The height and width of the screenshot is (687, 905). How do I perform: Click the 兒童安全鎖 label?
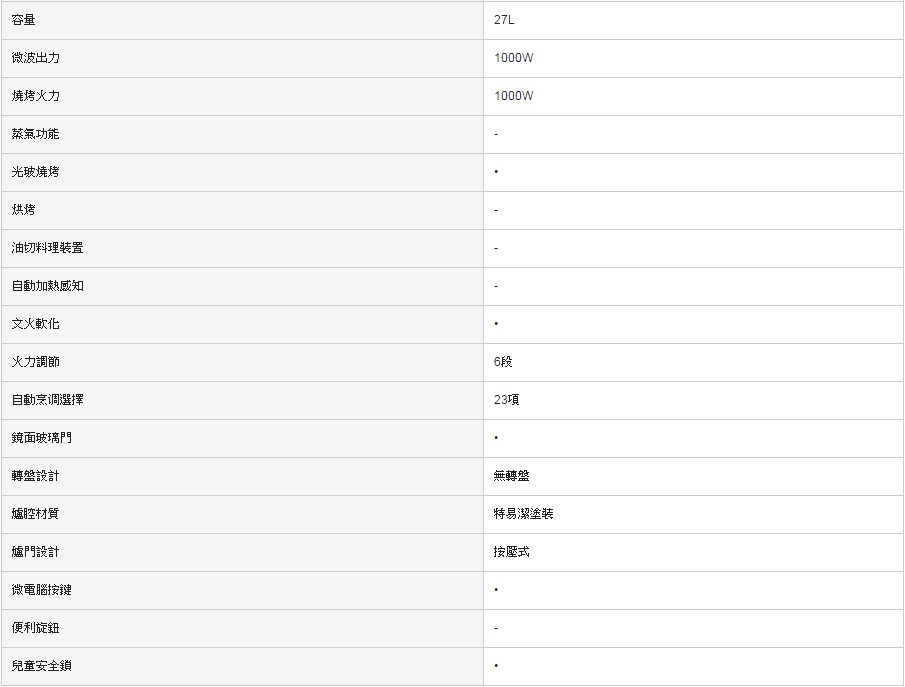click(42, 666)
